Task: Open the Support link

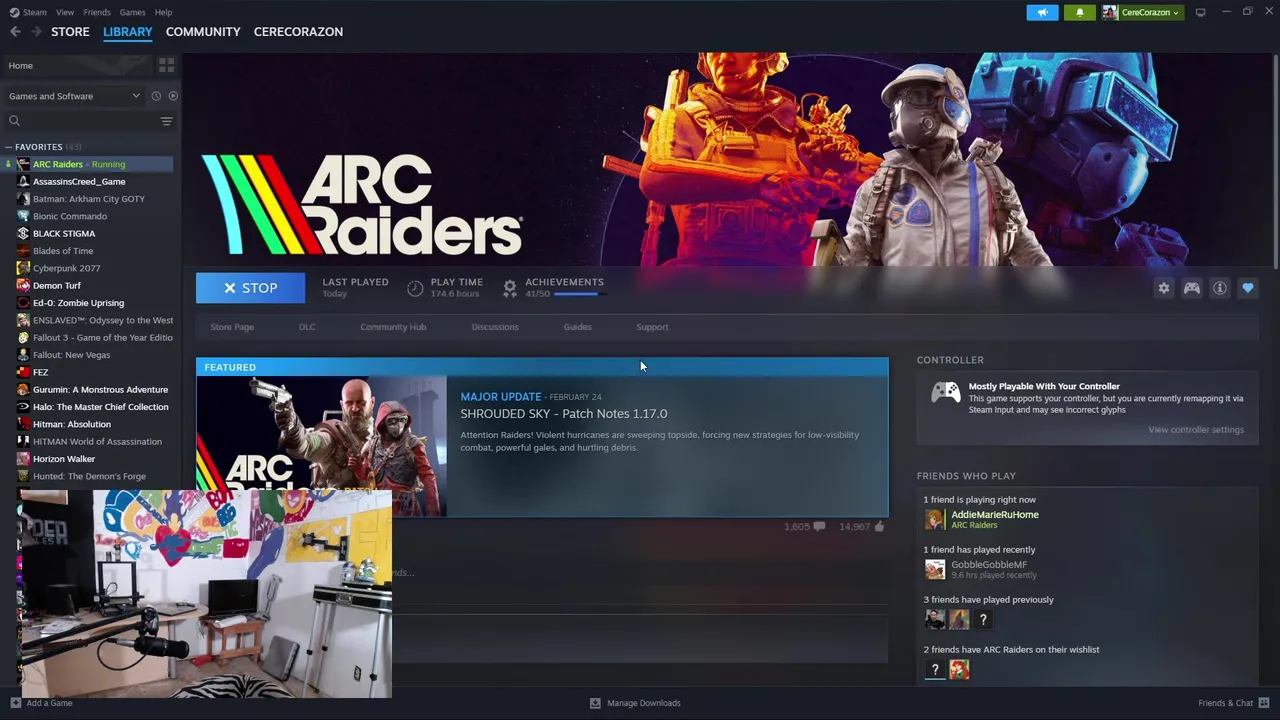Action: [652, 327]
